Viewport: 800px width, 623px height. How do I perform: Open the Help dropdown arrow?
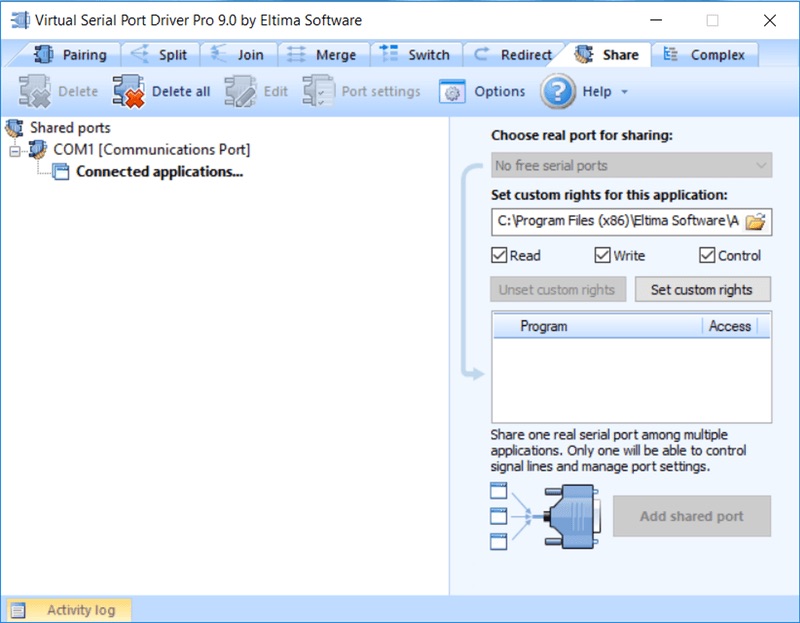tap(624, 92)
